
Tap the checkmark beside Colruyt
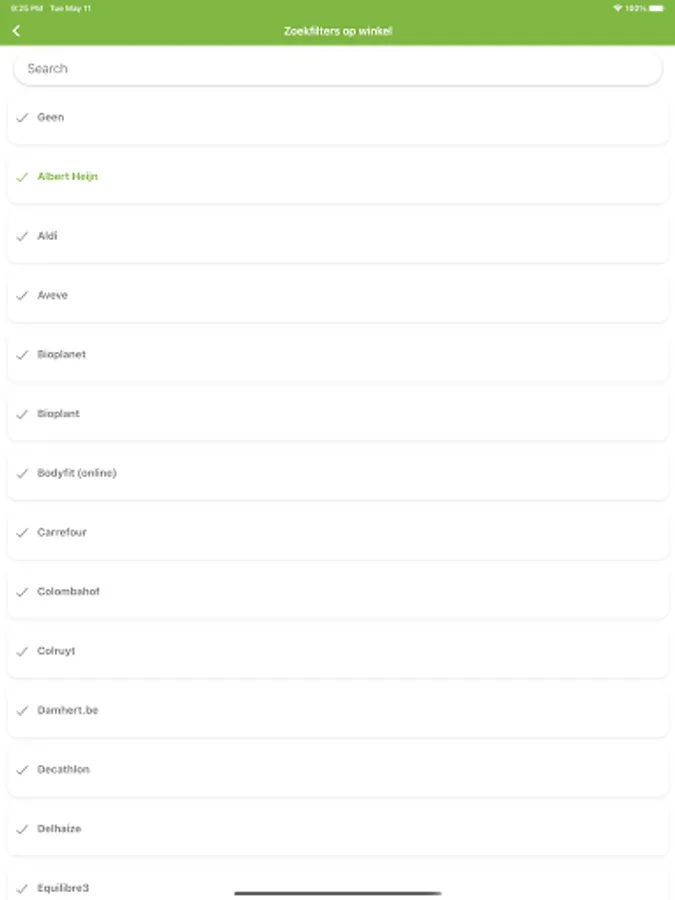click(22, 651)
